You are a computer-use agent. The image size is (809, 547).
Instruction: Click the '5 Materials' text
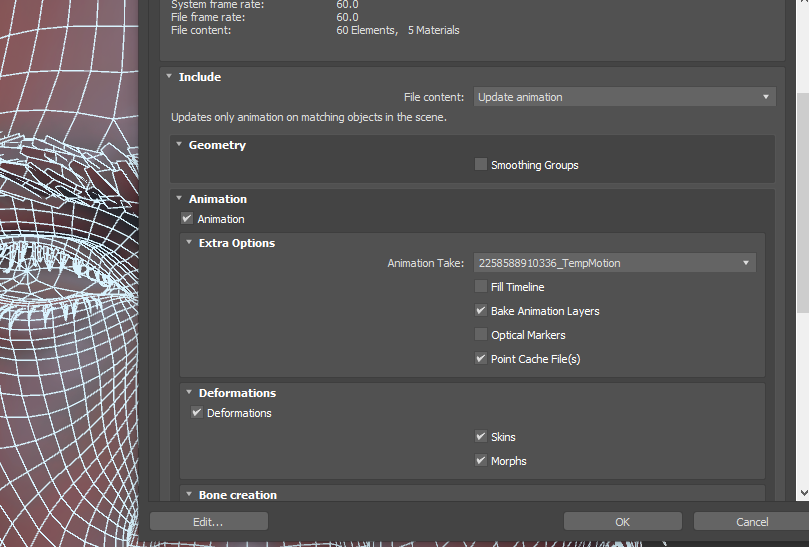(x=433, y=30)
